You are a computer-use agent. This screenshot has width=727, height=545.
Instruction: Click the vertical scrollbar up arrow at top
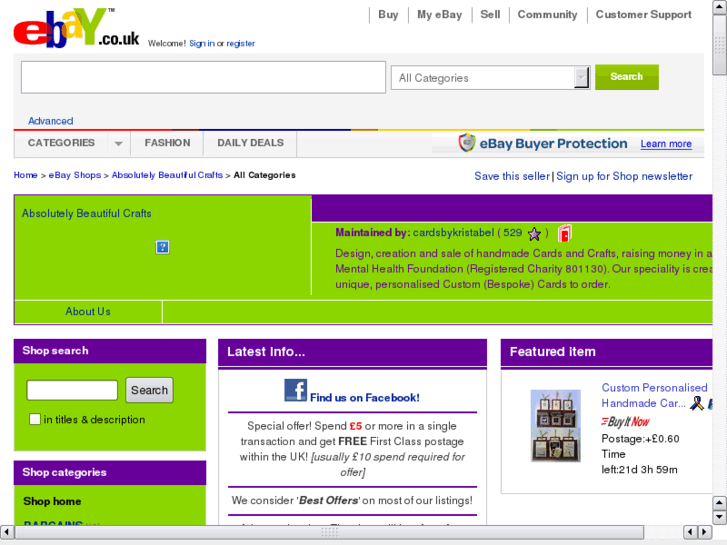(x=720, y=8)
